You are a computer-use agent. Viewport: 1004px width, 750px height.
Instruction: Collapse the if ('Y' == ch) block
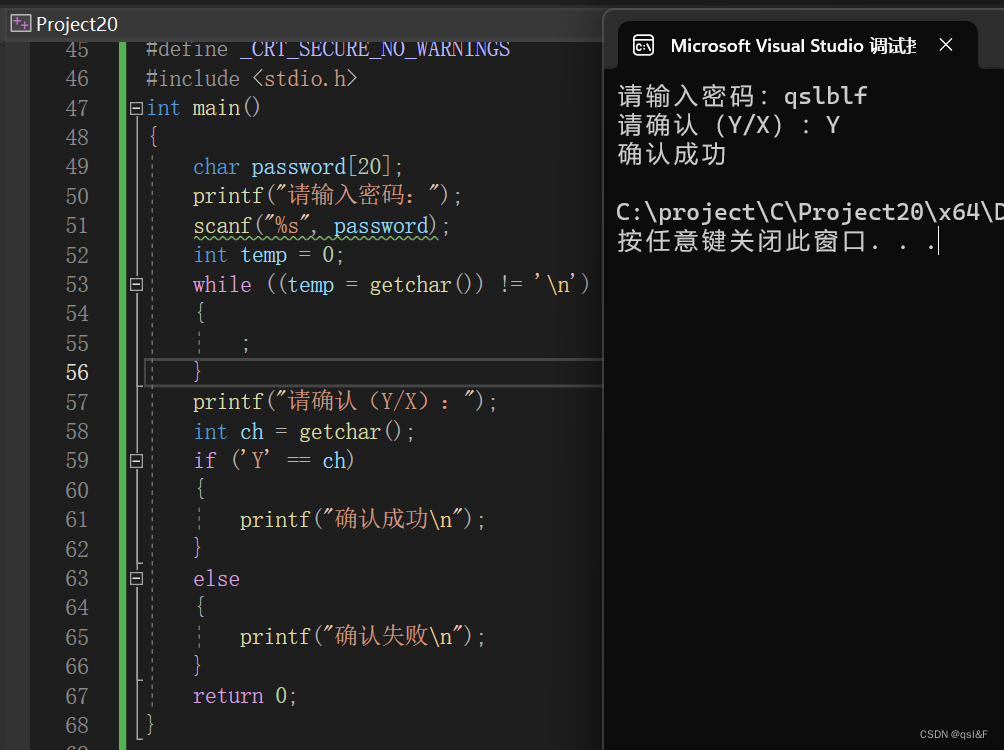point(136,460)
